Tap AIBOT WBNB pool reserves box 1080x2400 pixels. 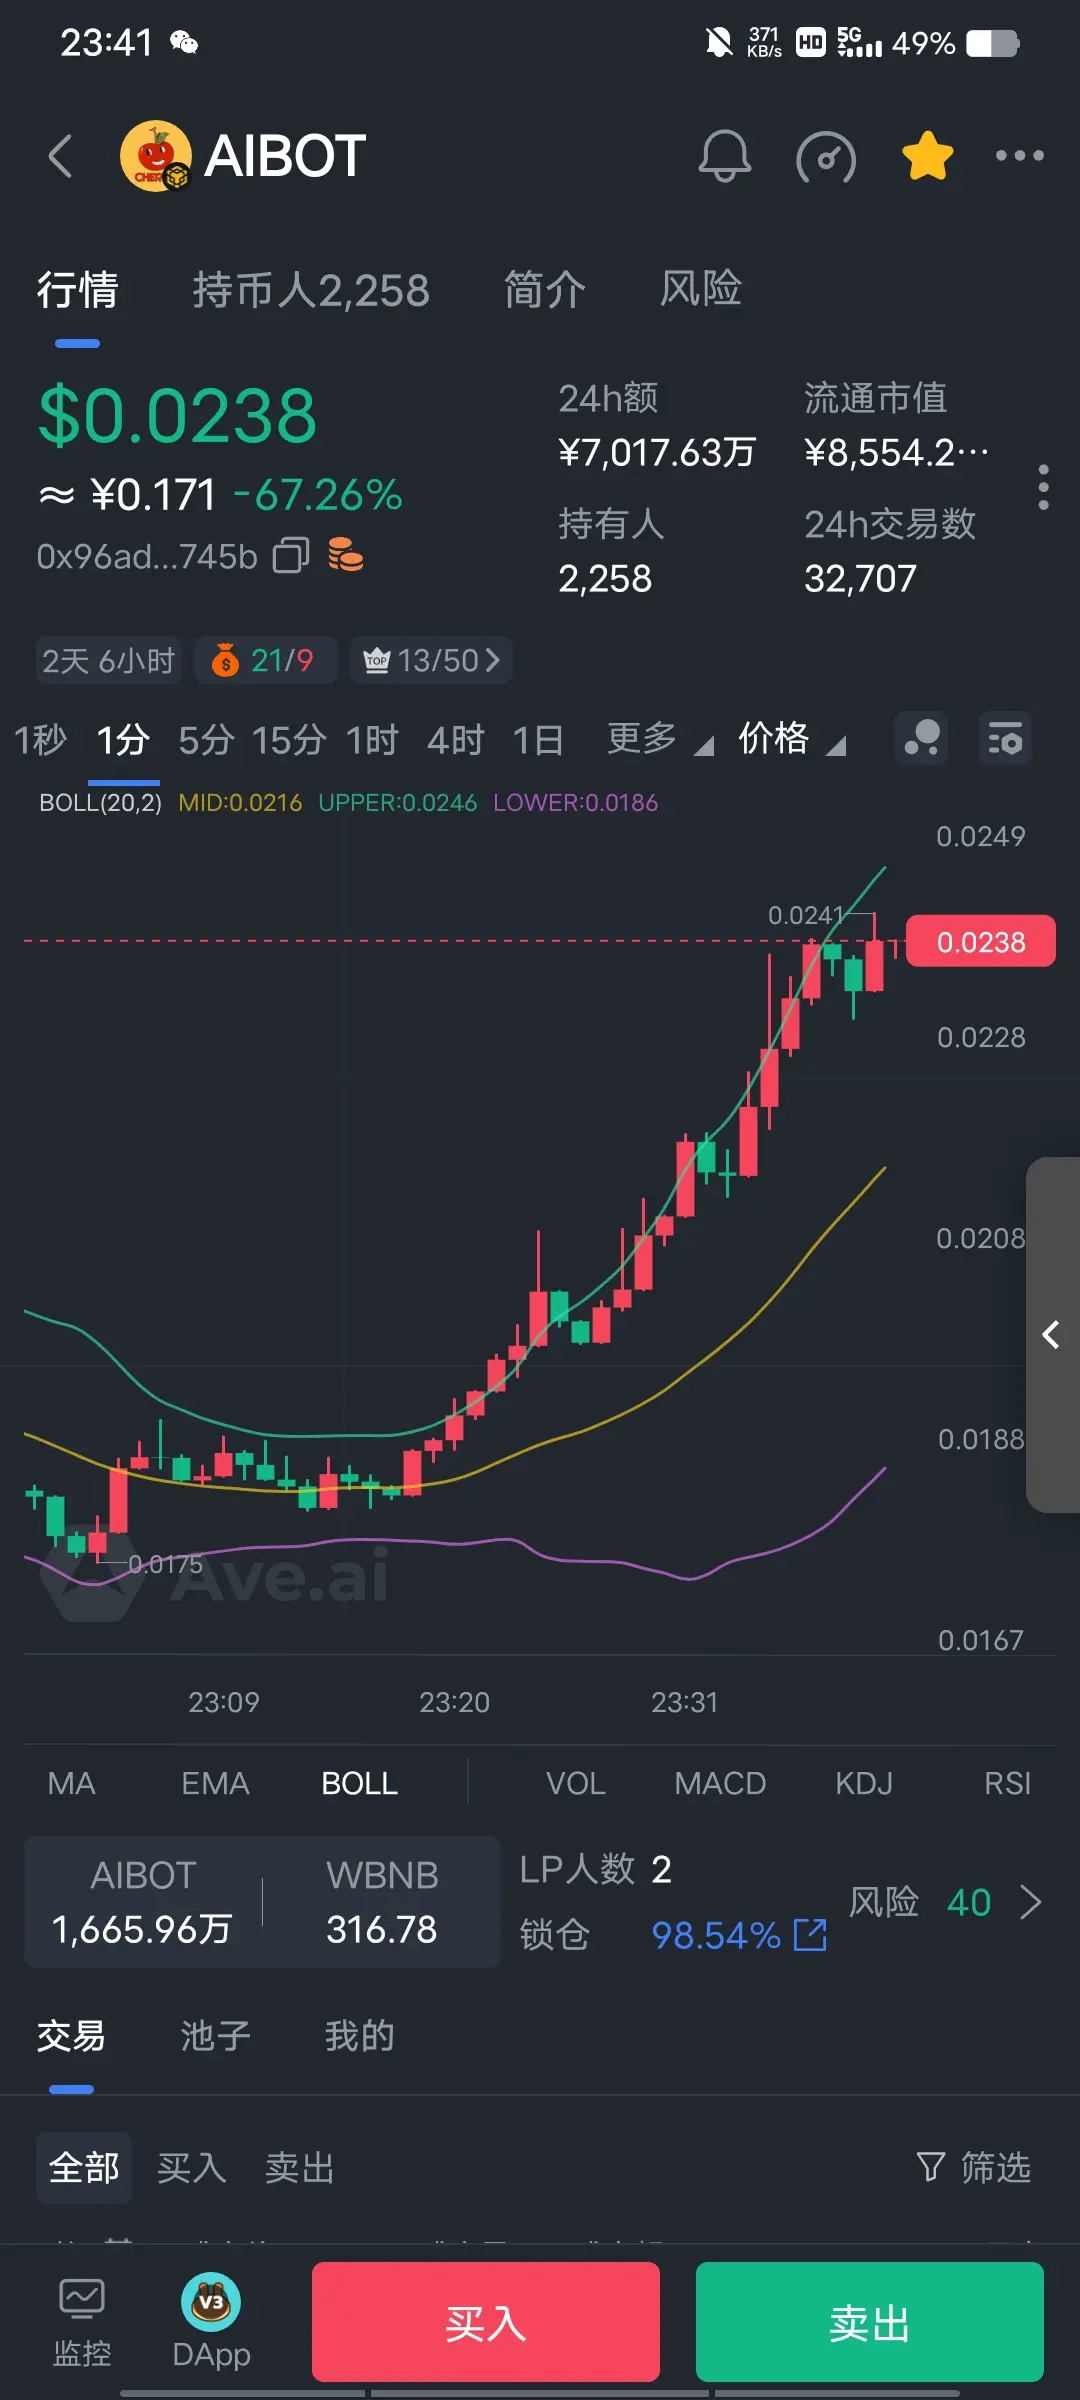click(x=262, y=1901)
